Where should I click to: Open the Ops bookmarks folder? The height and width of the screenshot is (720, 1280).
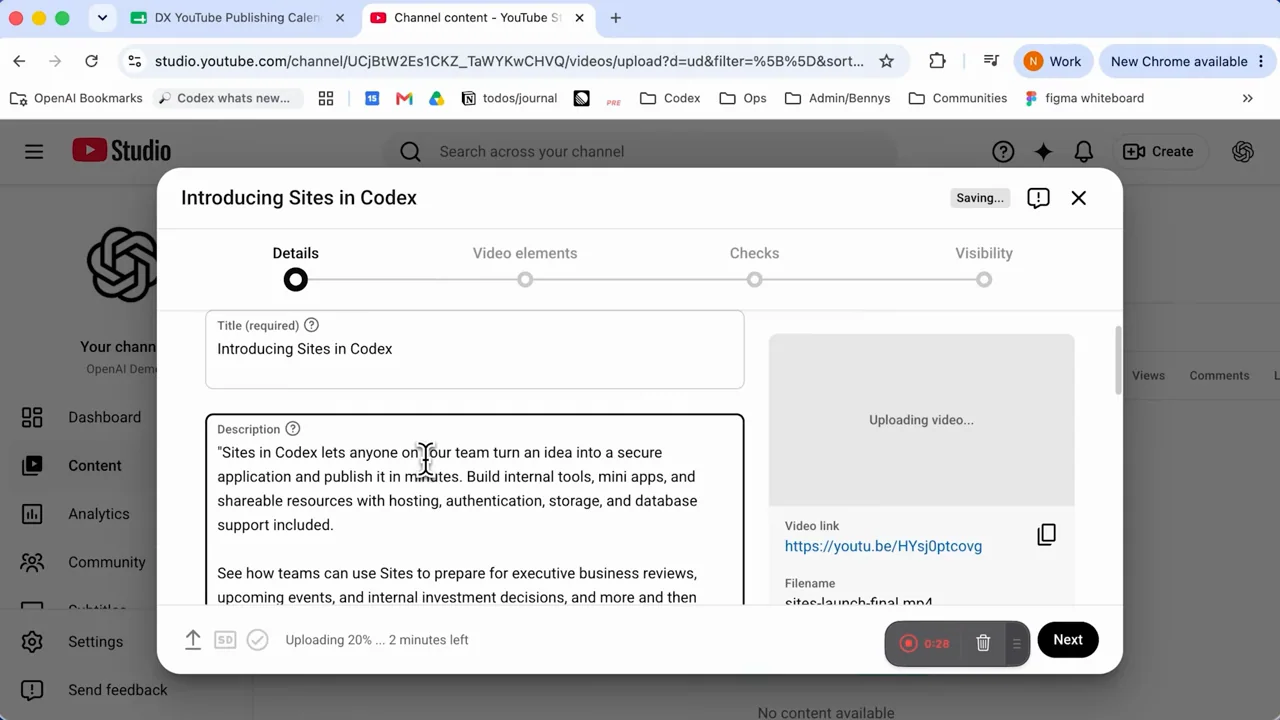click(x=743, y=98)
